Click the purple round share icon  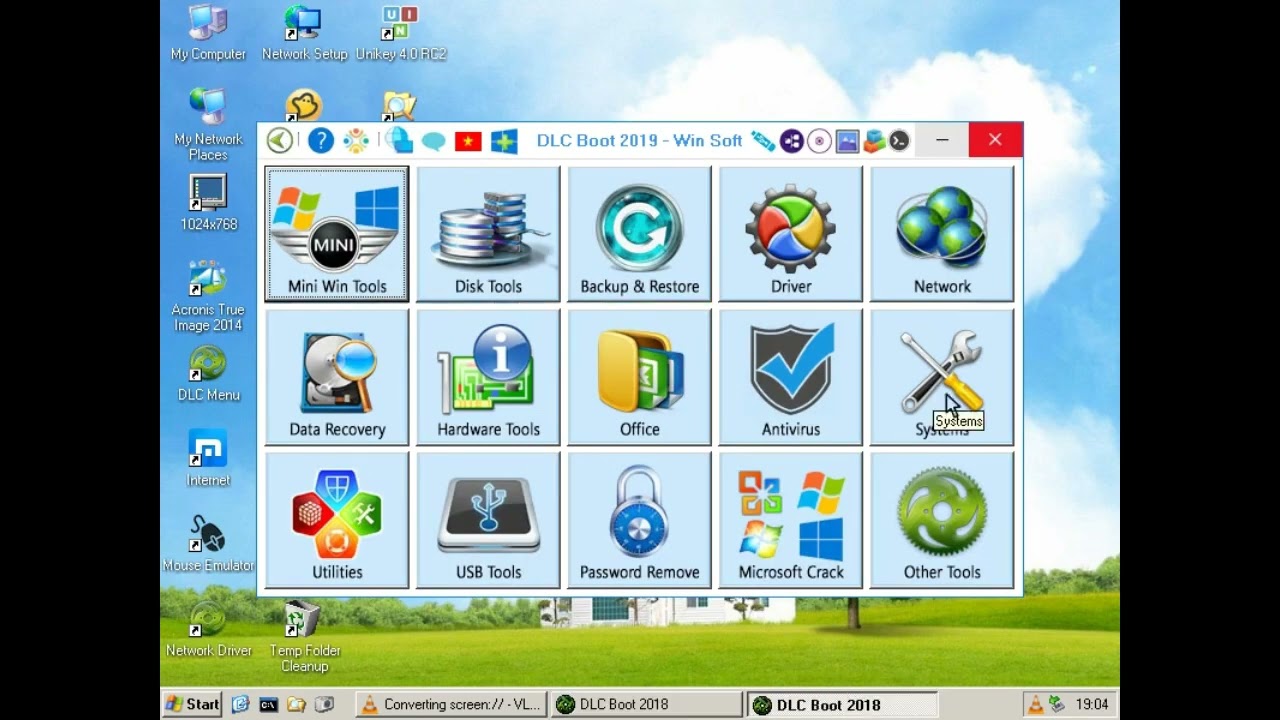[791, 141]
